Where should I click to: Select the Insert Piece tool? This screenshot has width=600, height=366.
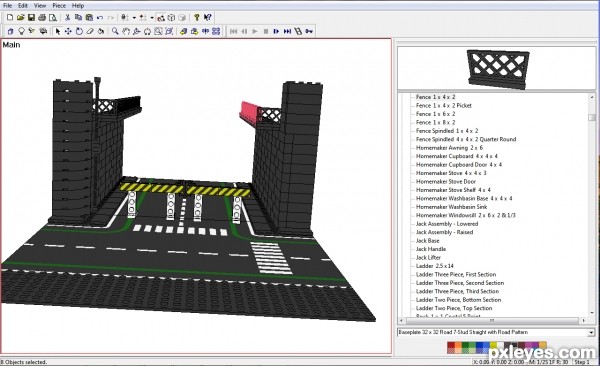pos(10,31)
